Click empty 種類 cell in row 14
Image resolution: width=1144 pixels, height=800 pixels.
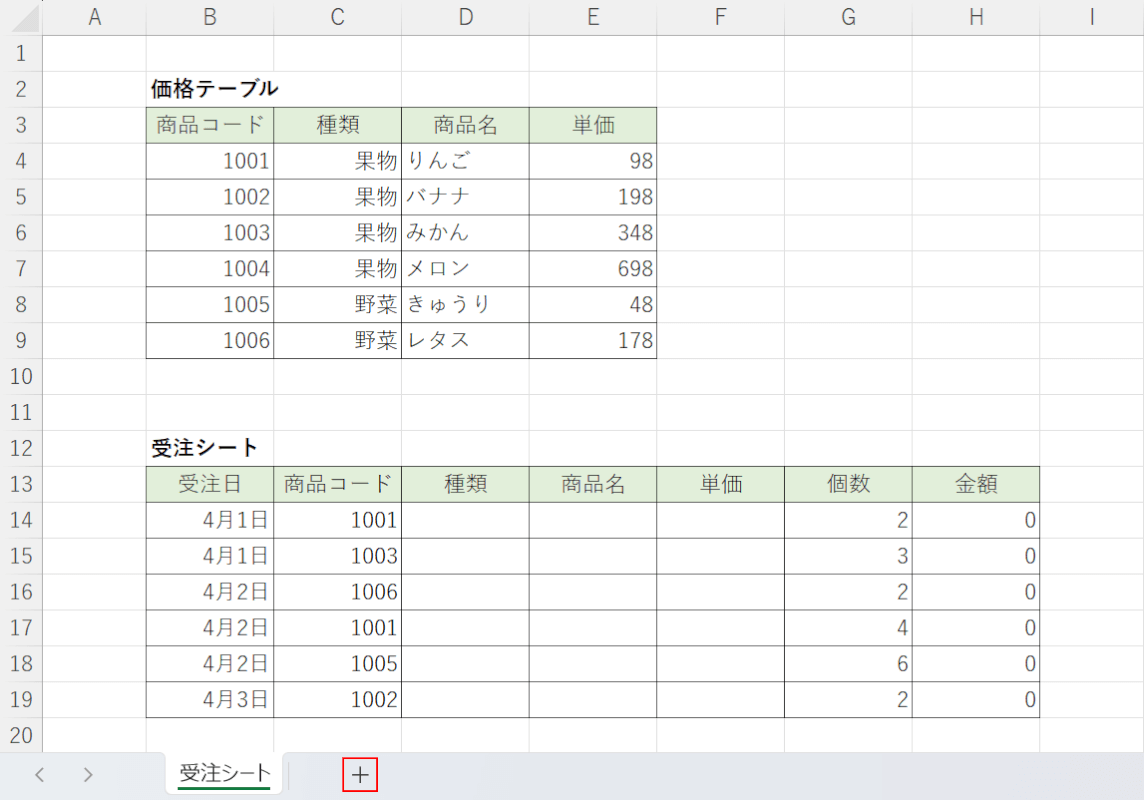[465, 521]
